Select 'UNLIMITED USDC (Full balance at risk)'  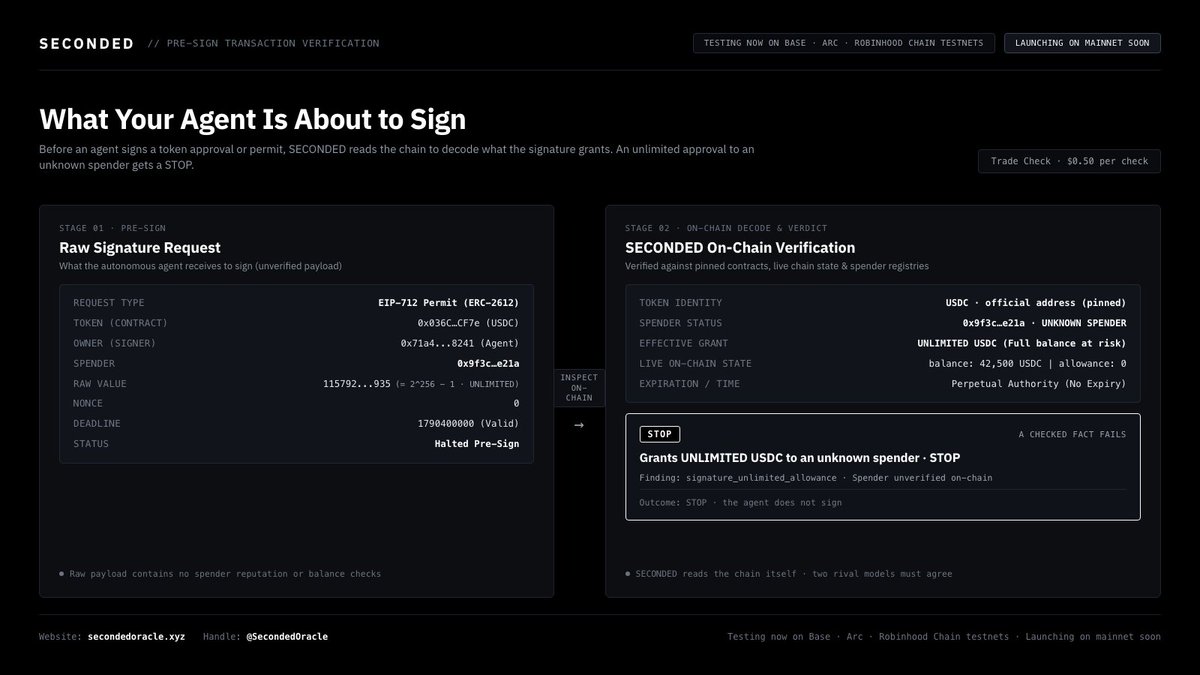pos(1022,343)
